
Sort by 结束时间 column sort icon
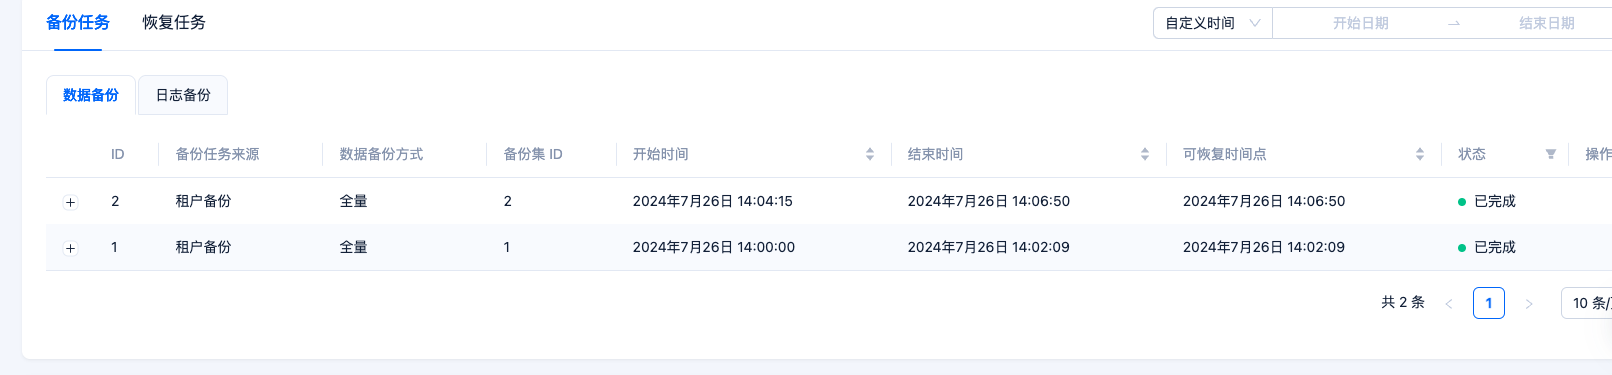1145,154
